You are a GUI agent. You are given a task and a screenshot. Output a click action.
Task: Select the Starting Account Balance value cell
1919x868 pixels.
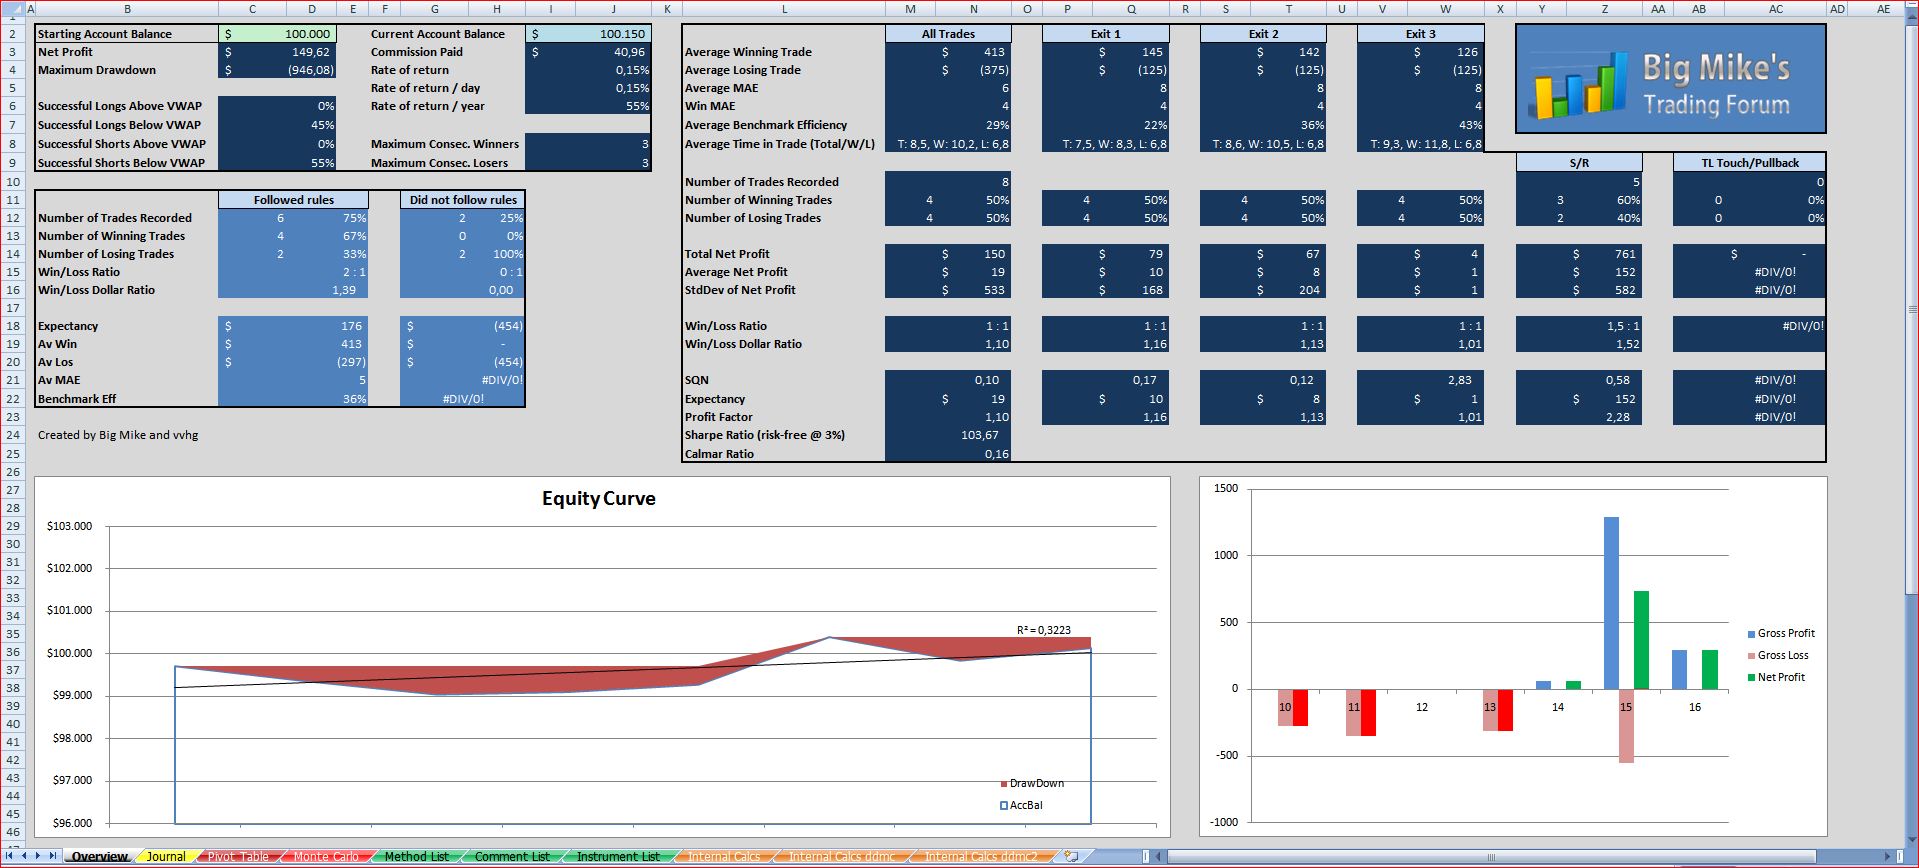(277, 34)
